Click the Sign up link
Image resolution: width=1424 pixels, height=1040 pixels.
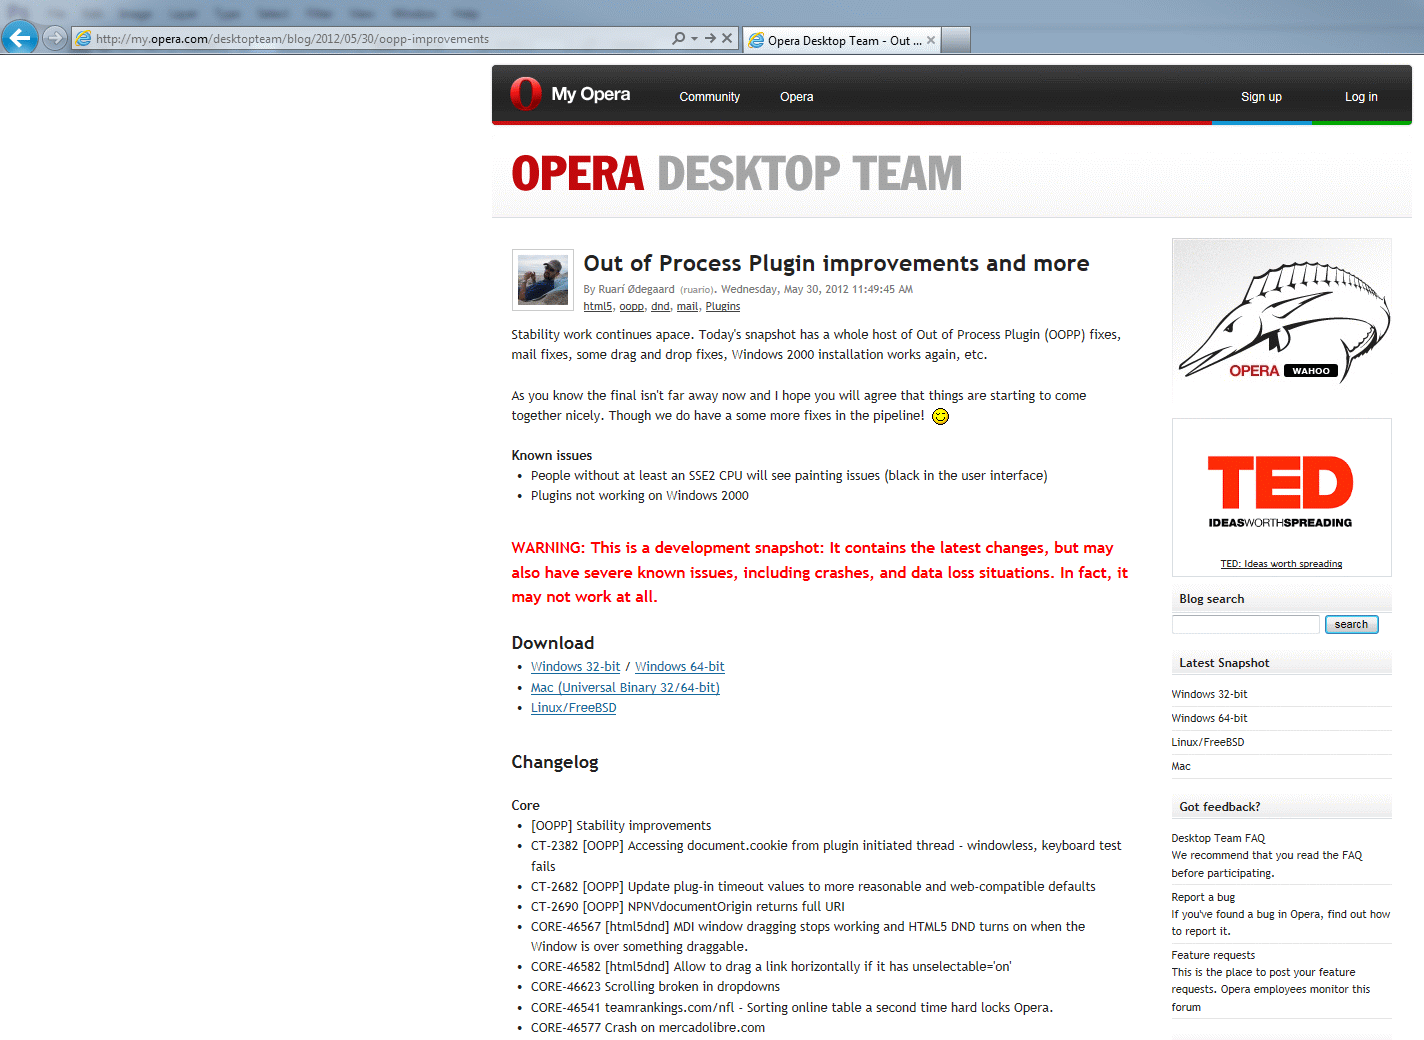point(1261,97)
